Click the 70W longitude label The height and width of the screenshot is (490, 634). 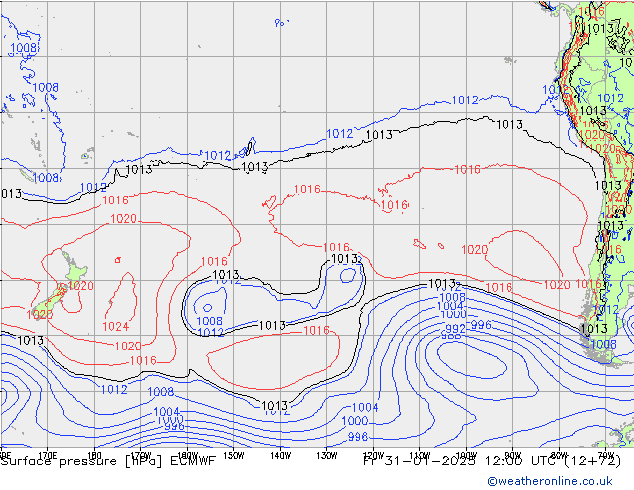tap(606, 455)
